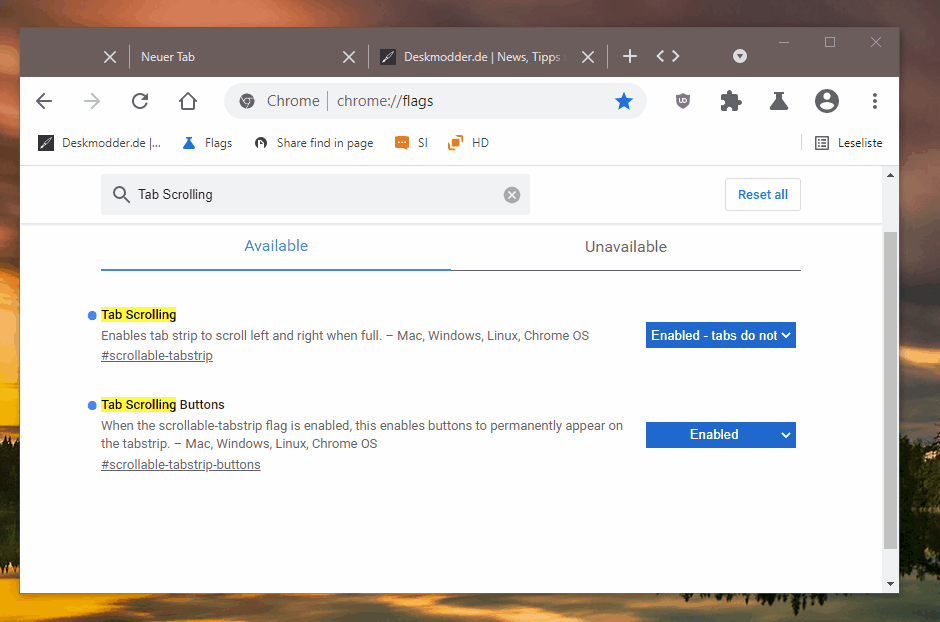Screen dimensions: 940x622
Task: Open Tab Scrolling flag dropdown
Action: coord(721,336)
